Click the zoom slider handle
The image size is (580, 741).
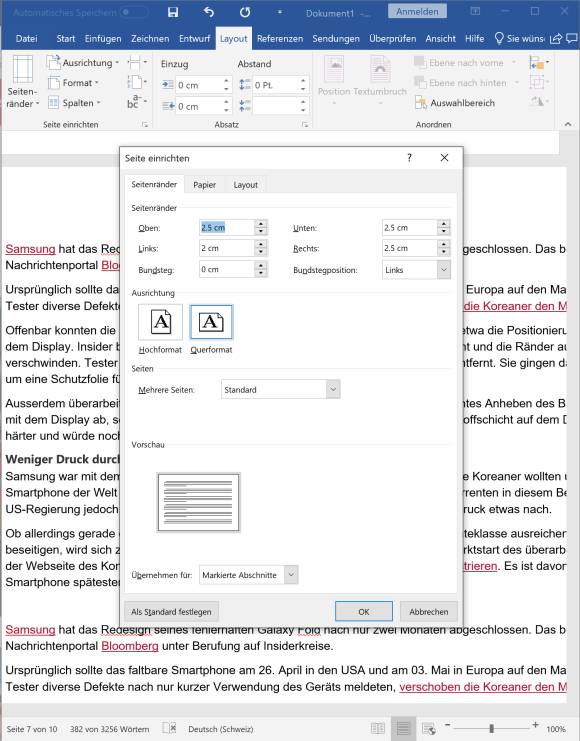click(x=492, y=728)
